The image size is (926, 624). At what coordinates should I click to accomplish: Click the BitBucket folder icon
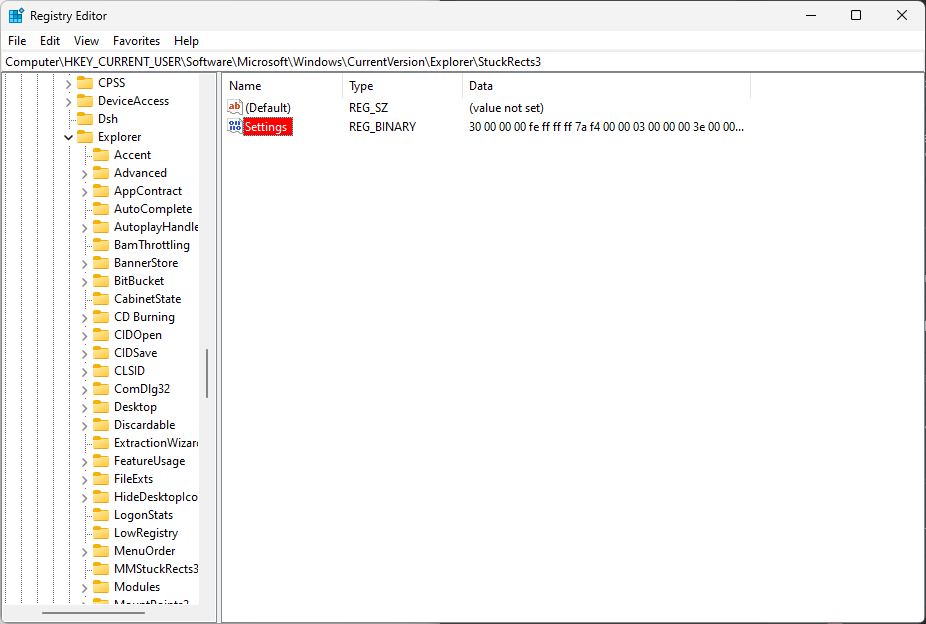tap(101, 280)
